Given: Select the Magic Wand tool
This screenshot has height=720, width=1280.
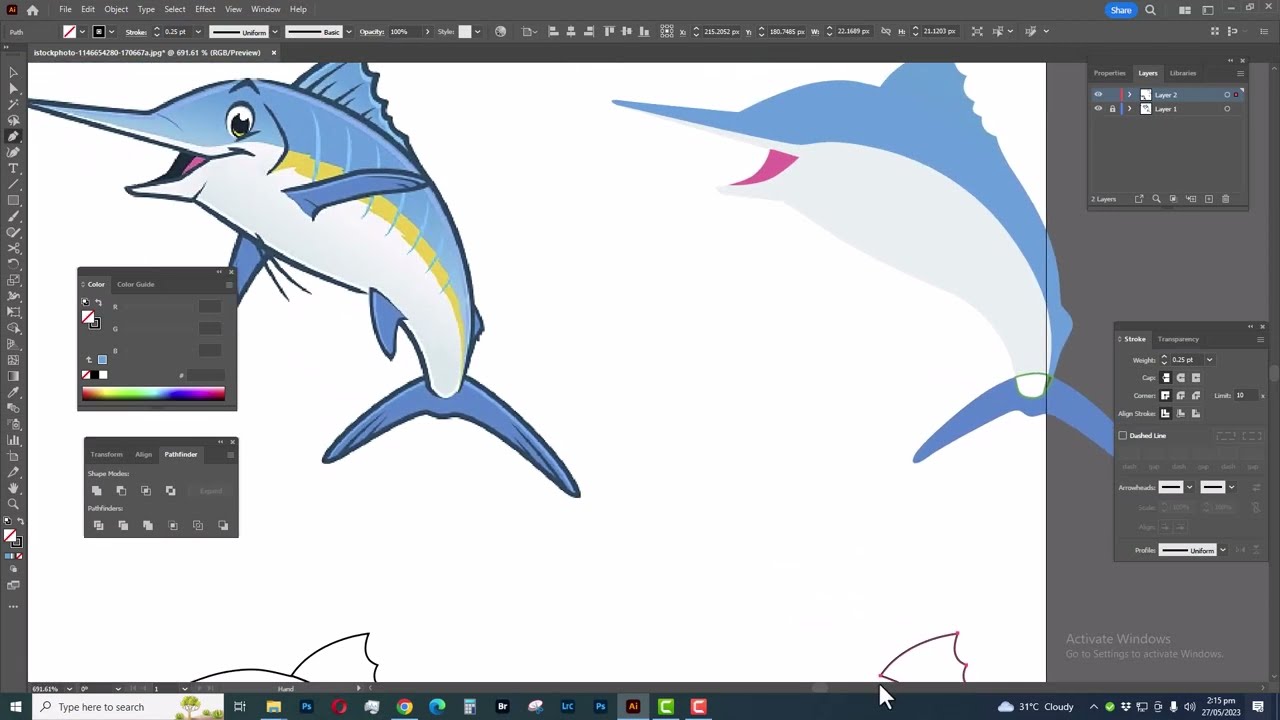Looking at the screenshot, I should [x=13, y=104].
